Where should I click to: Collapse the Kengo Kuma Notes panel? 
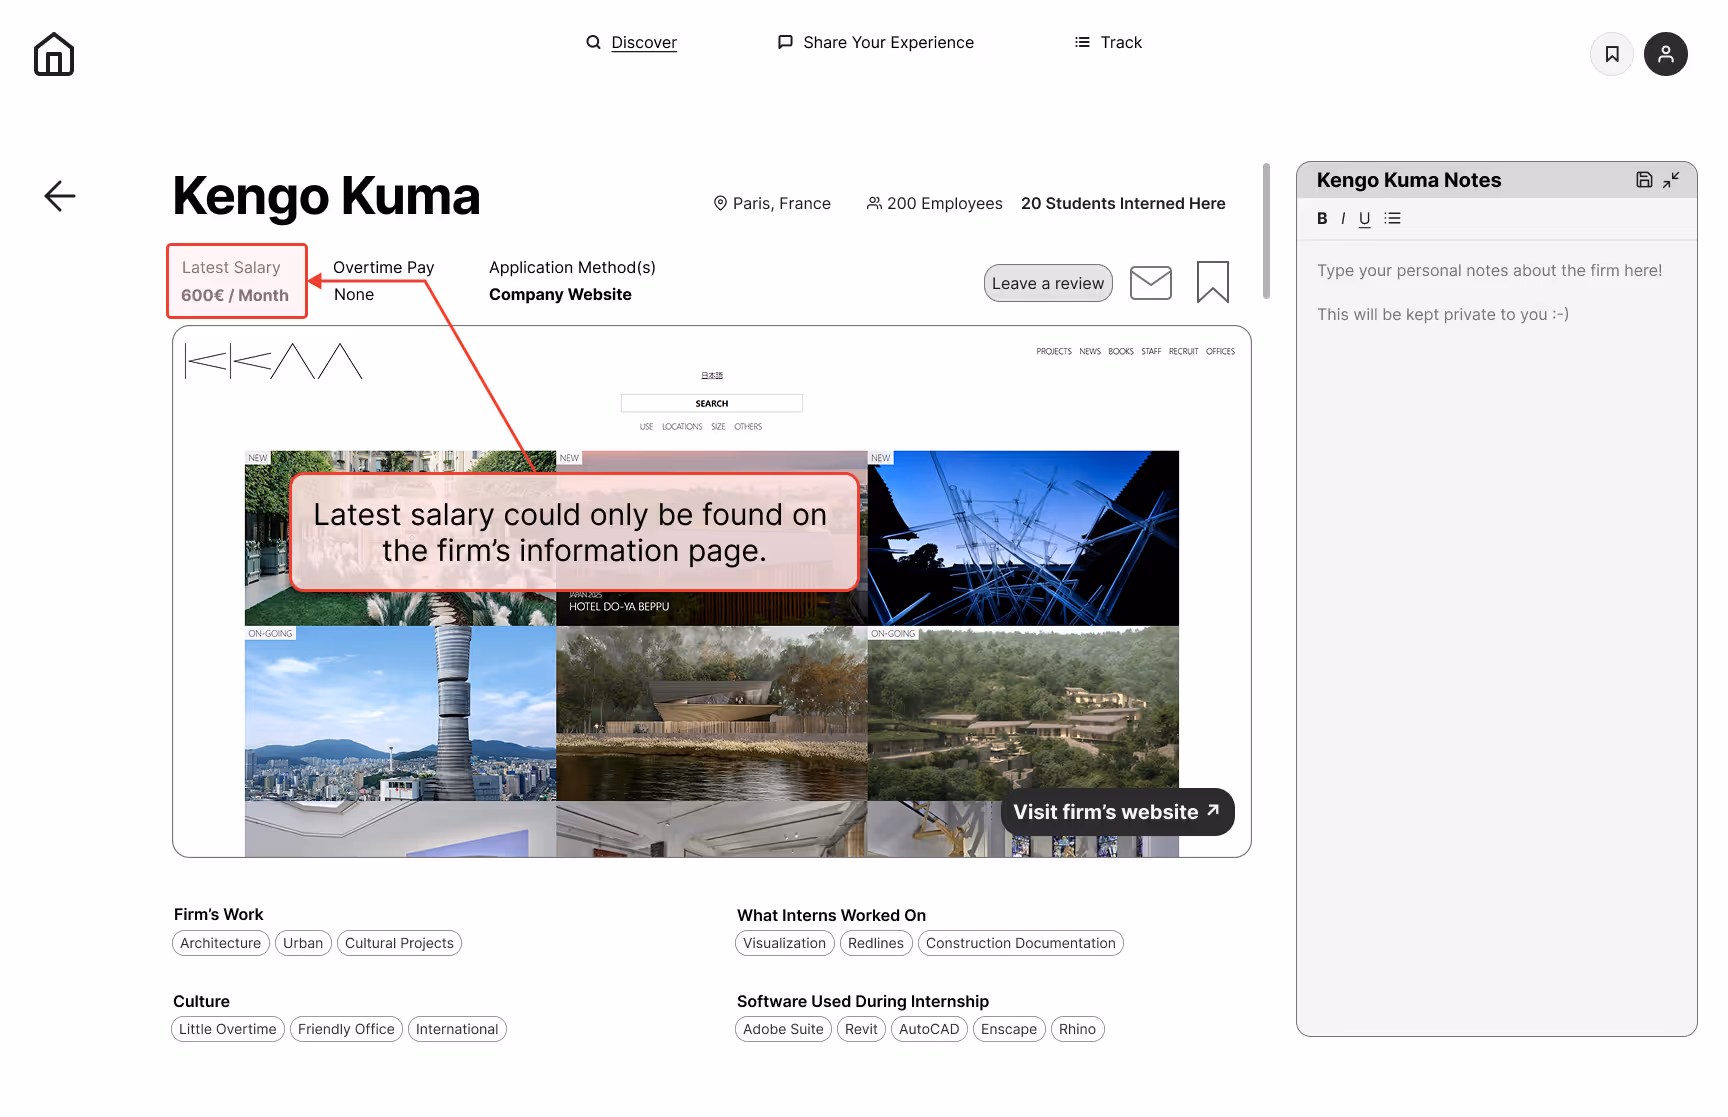point(1671,180)
